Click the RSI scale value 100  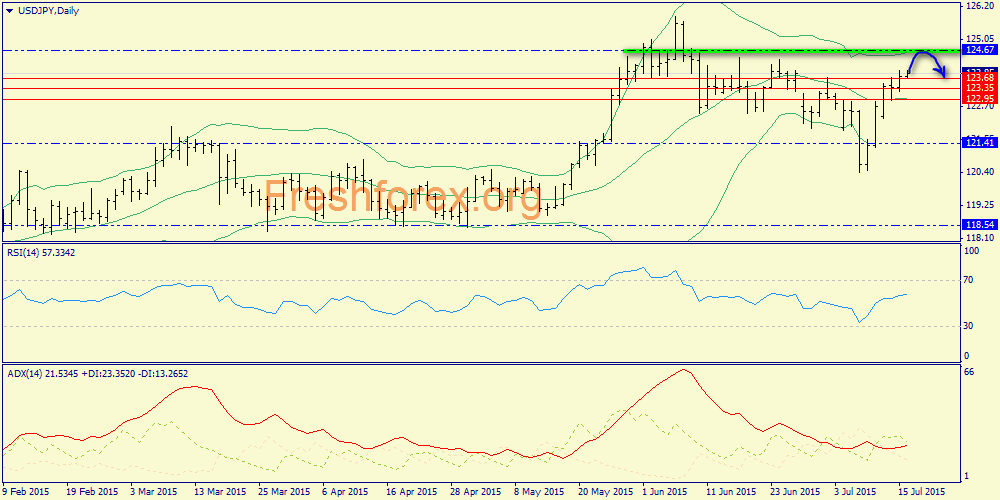[x=972, y=251]
